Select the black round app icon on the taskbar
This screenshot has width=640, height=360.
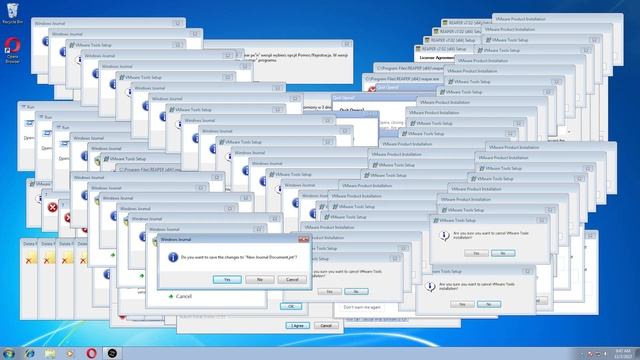point(112,353)
